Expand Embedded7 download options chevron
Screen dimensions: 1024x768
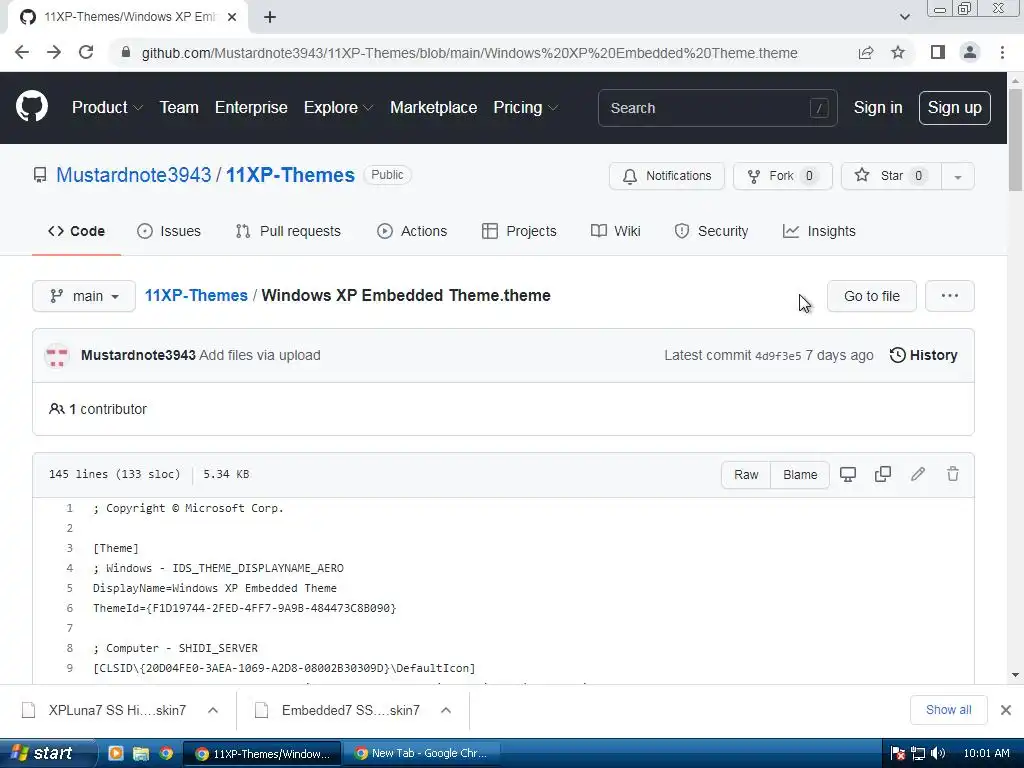tap(446, 710)
